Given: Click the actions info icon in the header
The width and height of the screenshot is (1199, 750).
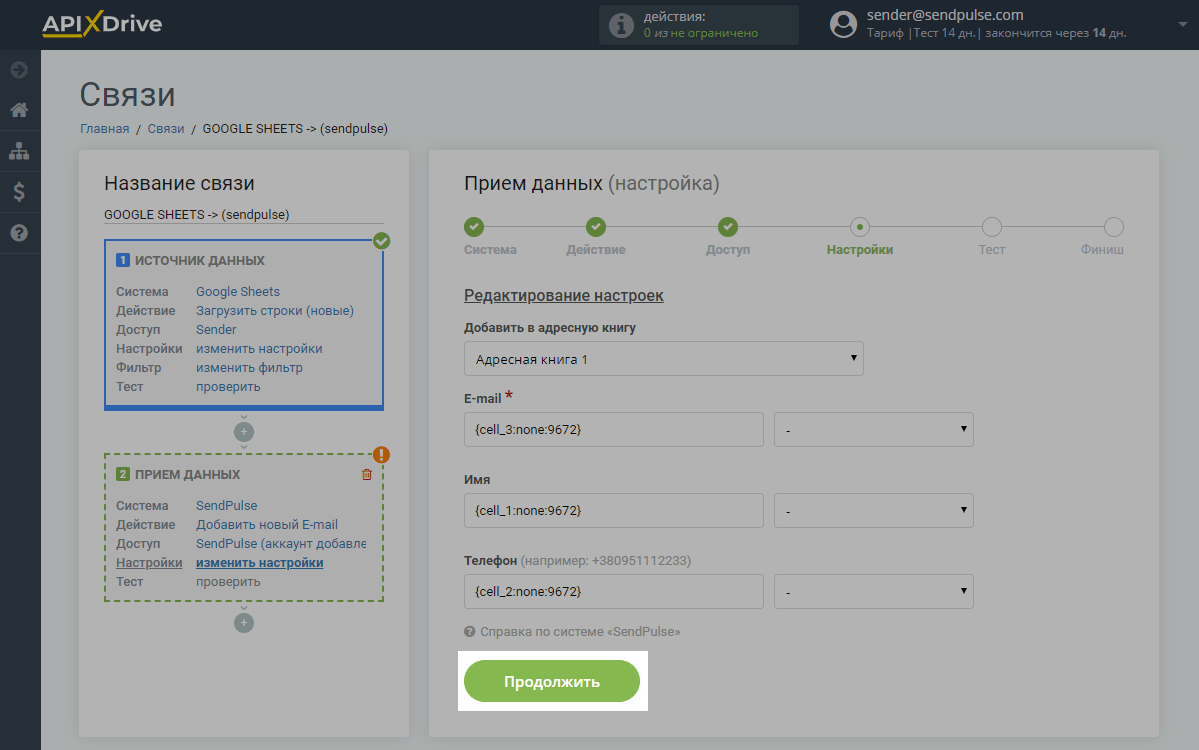Looking at the screenshot, I should (x=621, y=25).
